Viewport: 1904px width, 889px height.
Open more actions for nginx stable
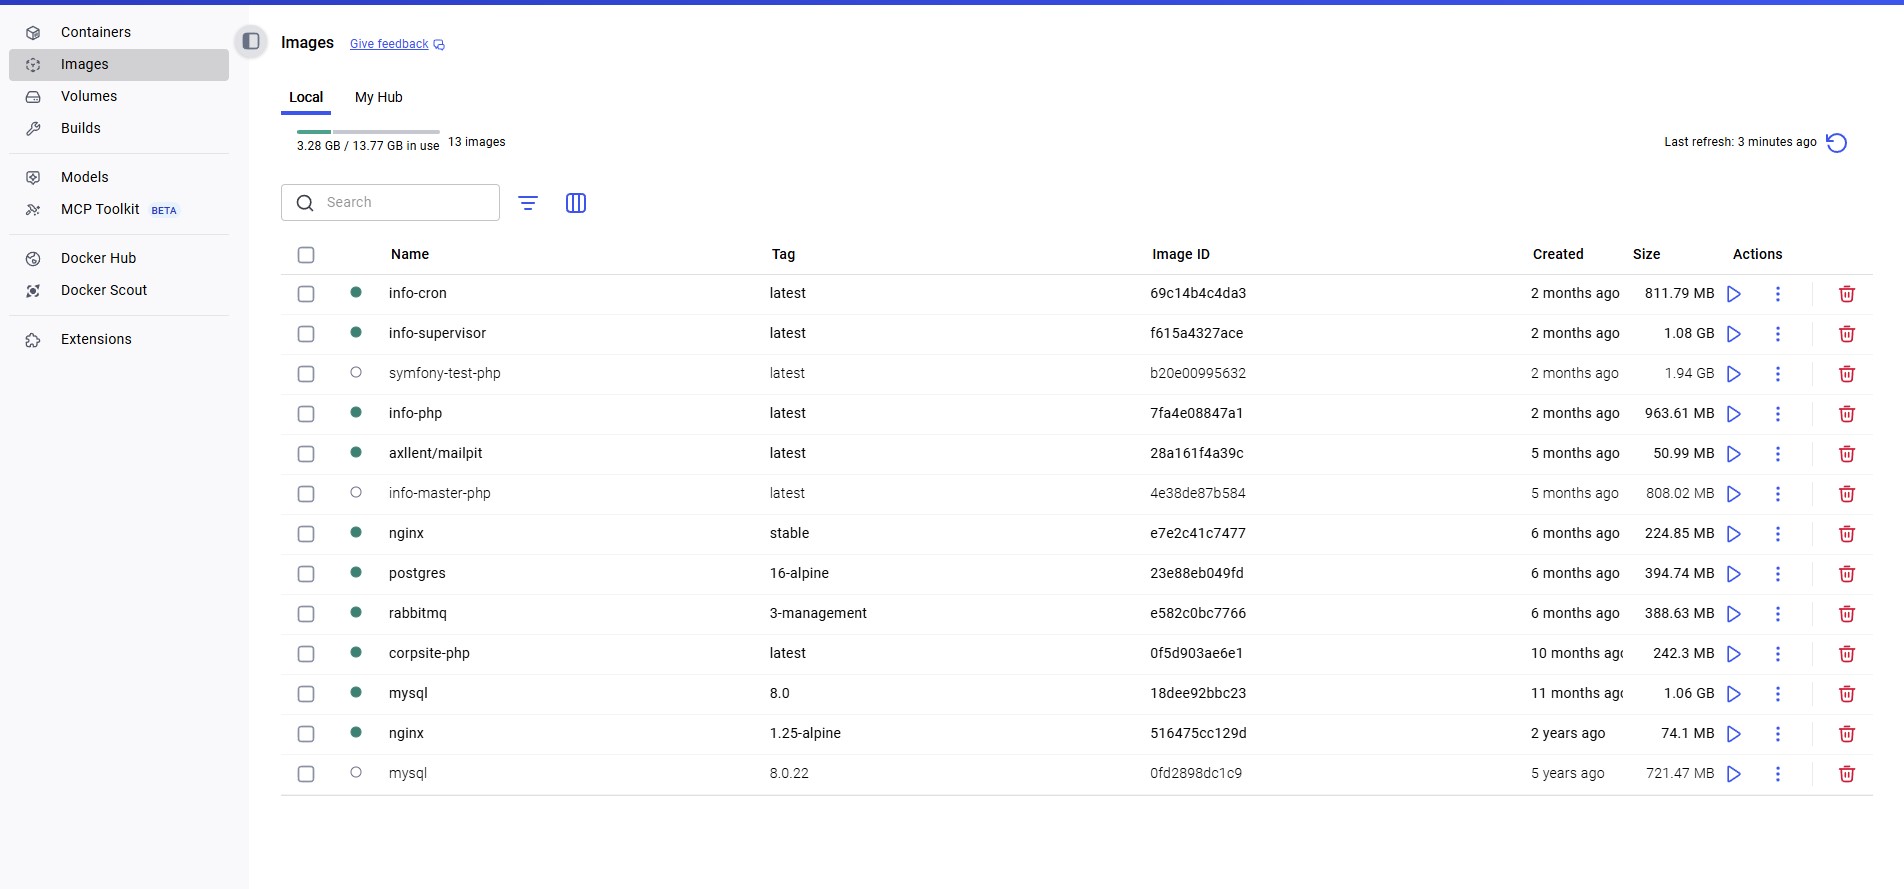pyautogui.click(x=1778, y=534)
